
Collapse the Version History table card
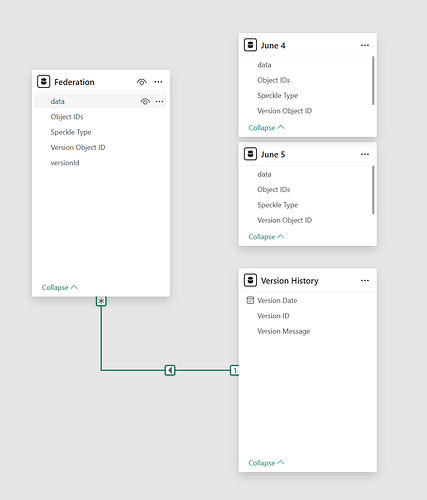[x=266, y=463]
